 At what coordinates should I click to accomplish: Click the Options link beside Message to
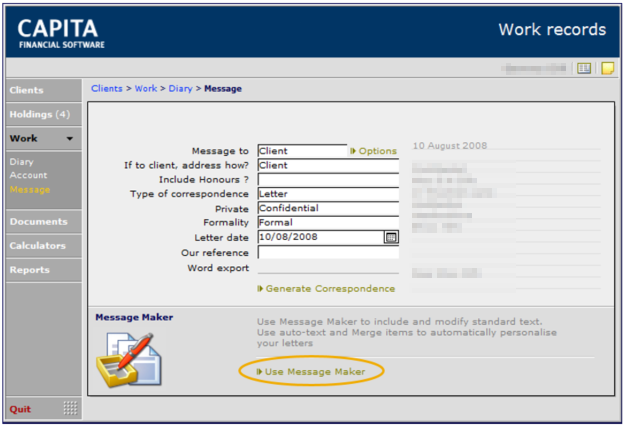coord(374,151)
